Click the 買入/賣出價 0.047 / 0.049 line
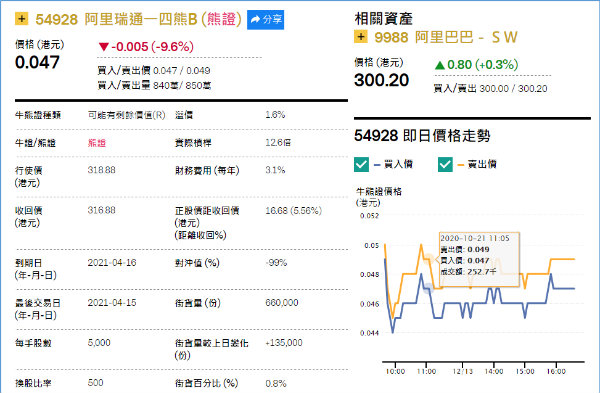The width and height of the screenshot is (600, 393). point(154,70)
